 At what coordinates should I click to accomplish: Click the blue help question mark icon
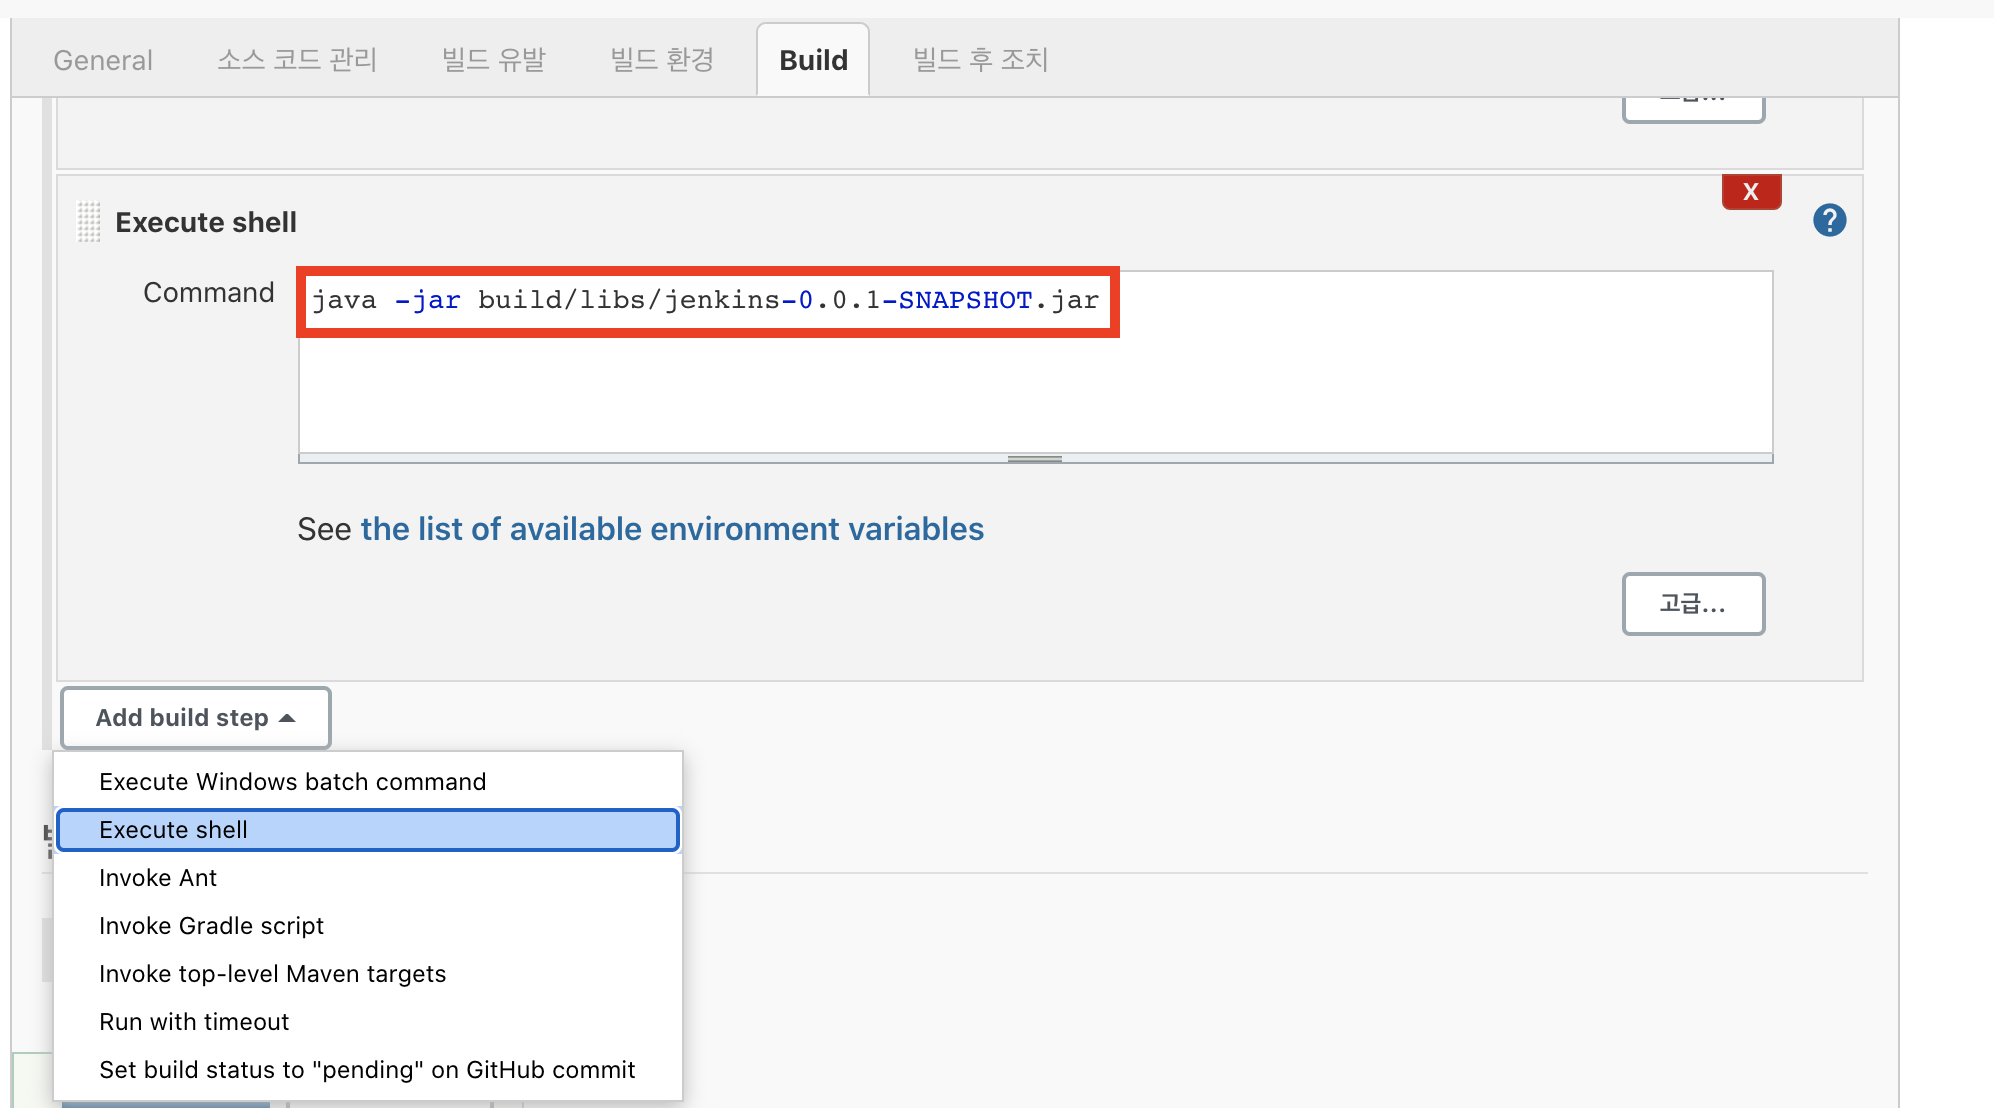[1829, 220]
